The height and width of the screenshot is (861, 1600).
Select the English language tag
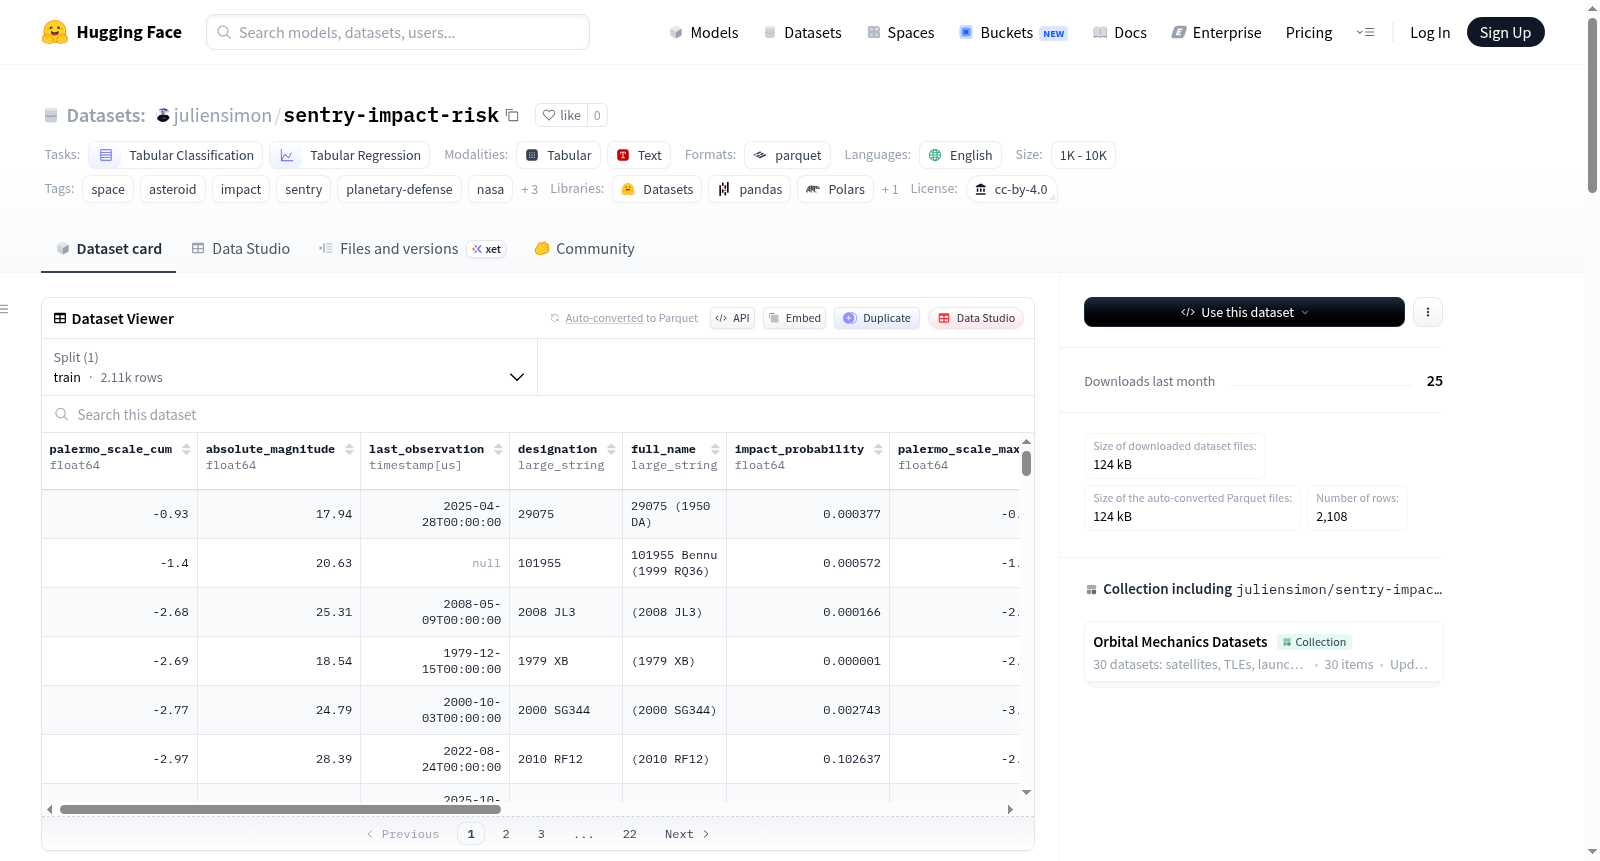(961, 155)
